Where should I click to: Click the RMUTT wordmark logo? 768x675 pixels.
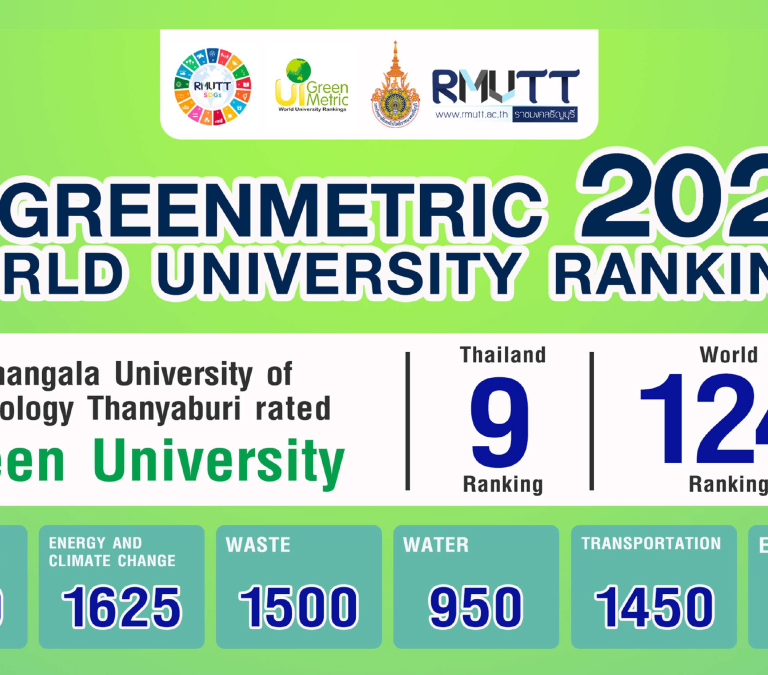(505, 86)
